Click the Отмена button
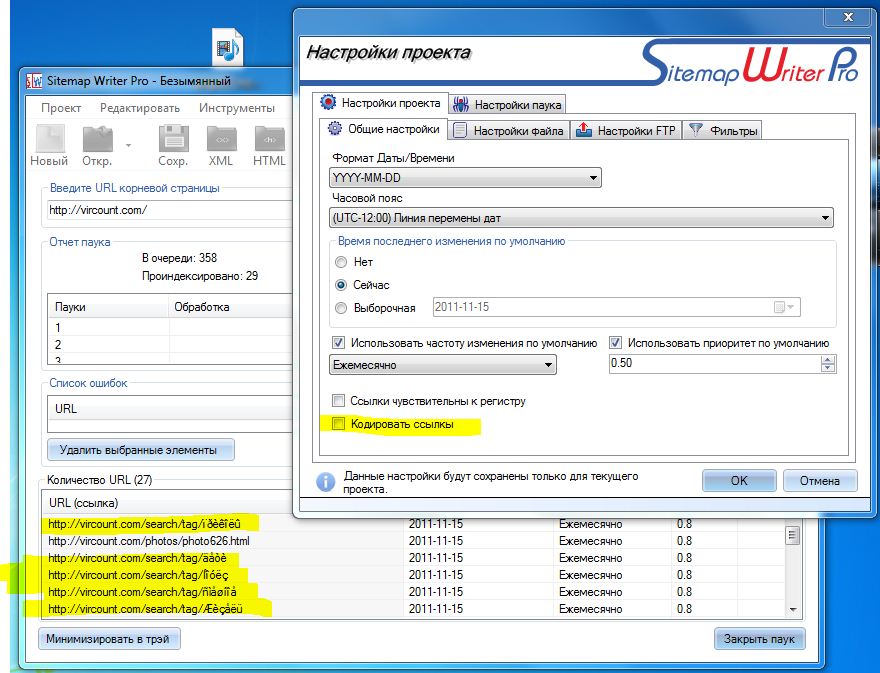The width and height of the screenshot is (880, 673). (x=820, y=480)
